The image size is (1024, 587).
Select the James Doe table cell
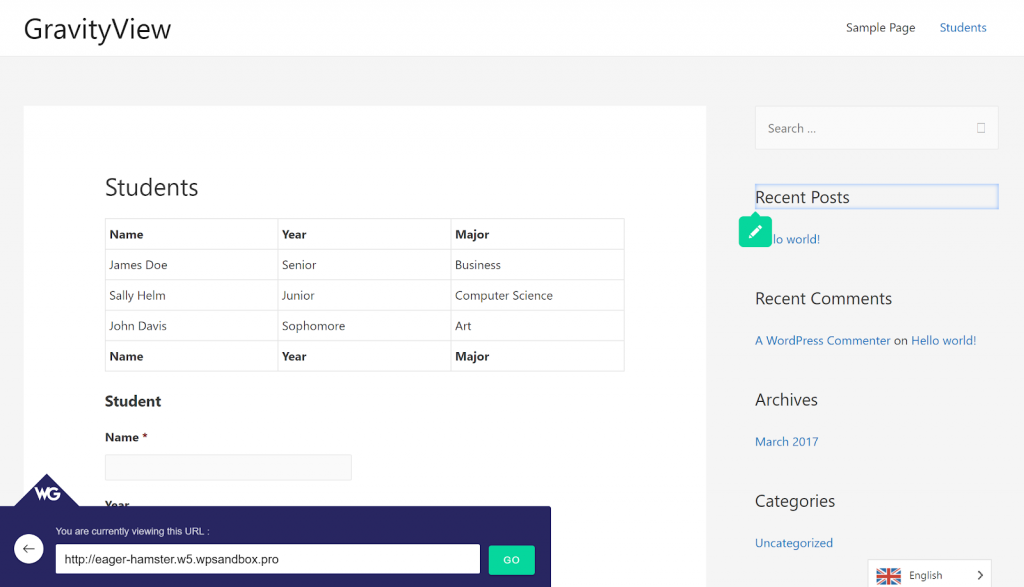click(x=191, y=264)
